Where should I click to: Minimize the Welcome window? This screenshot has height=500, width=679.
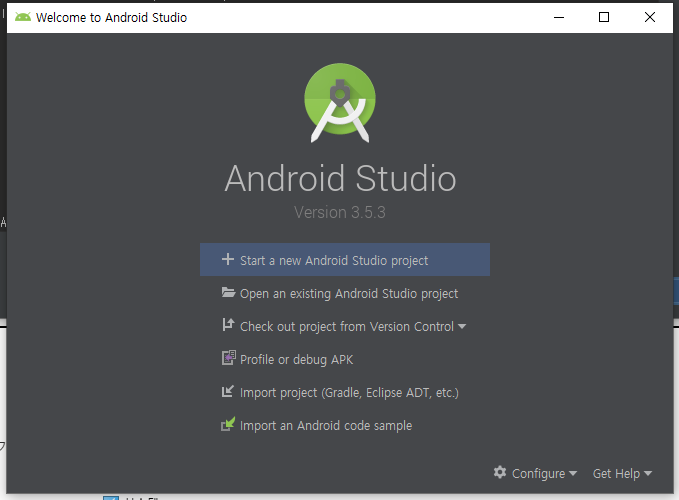click(559, 17)
